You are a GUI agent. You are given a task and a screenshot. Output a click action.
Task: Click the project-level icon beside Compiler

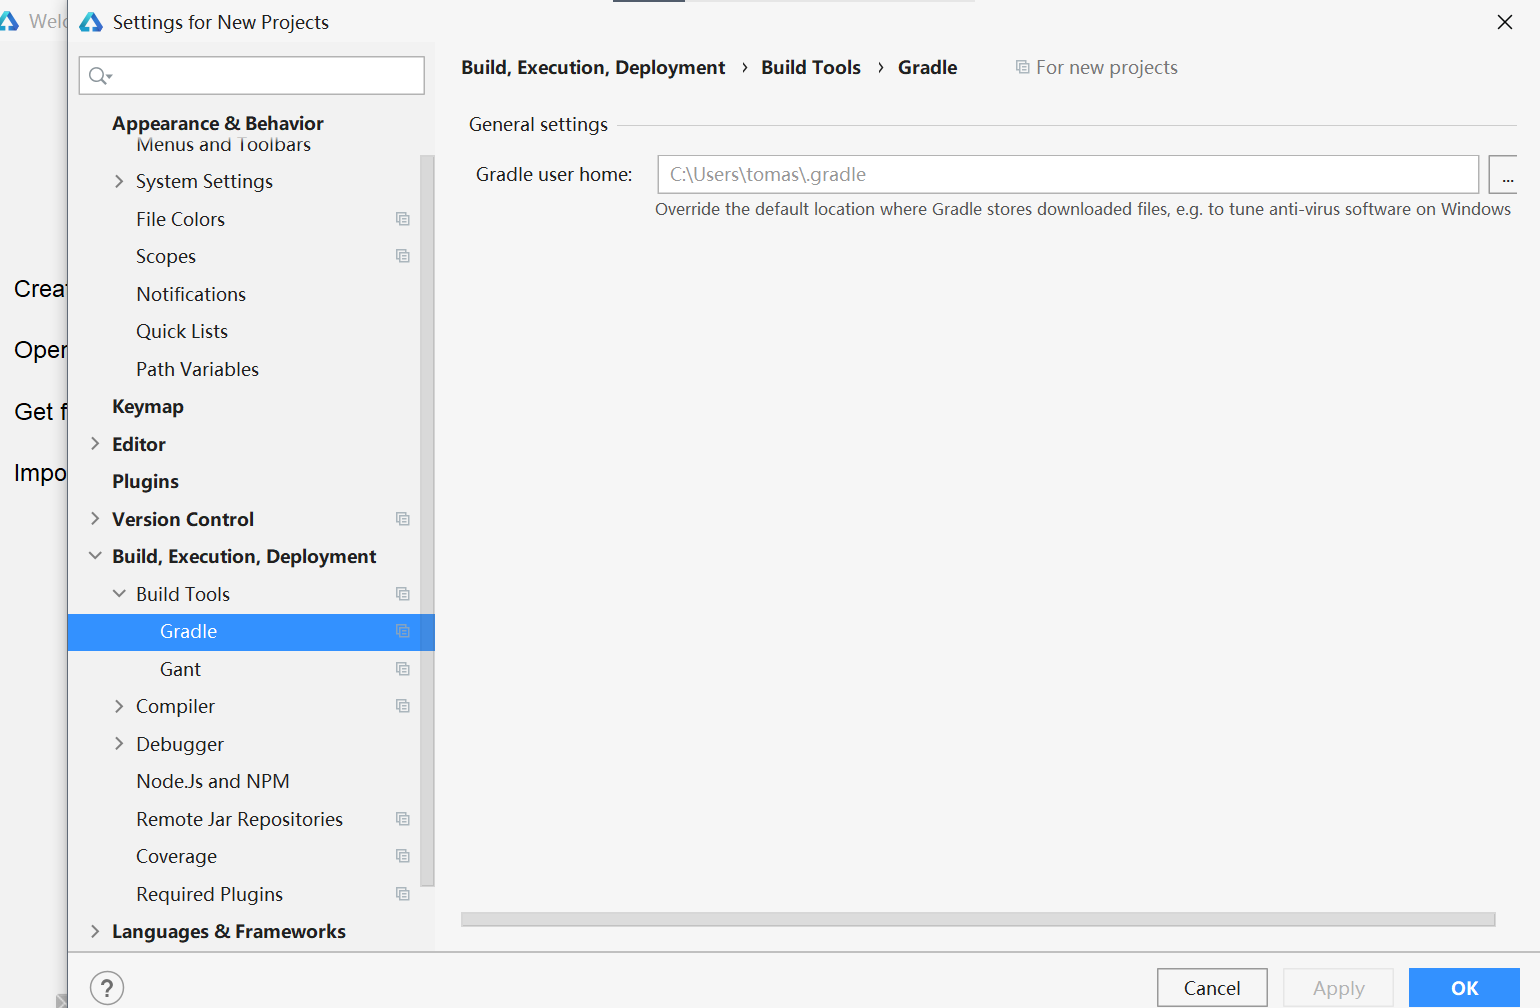[403, 706]
